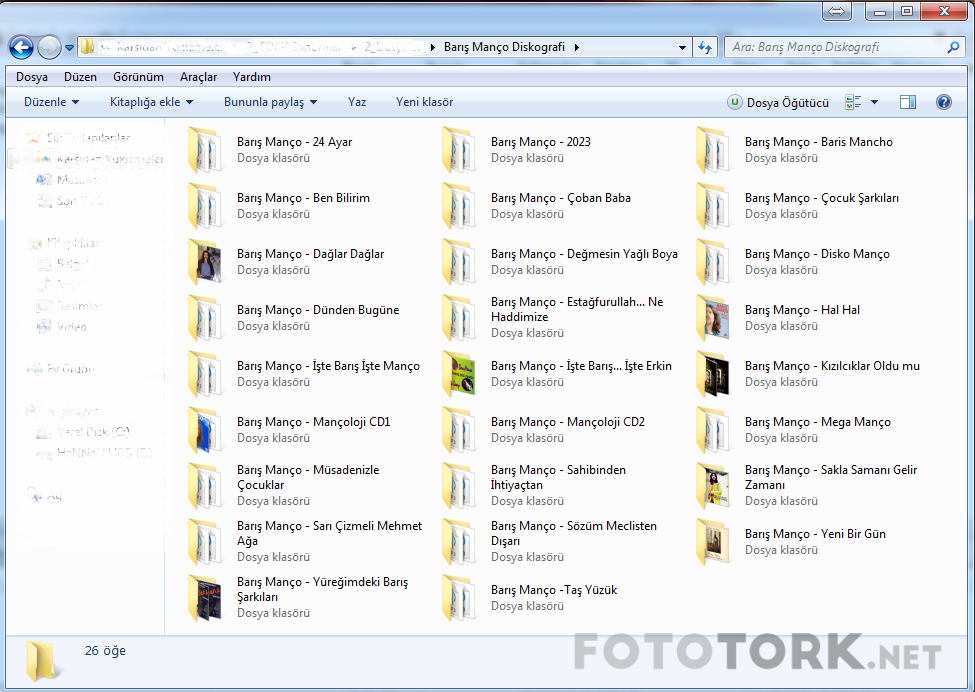Select the Mançoloji CD1 folder icon
This screenshot has height=692, width=975.
205,429
